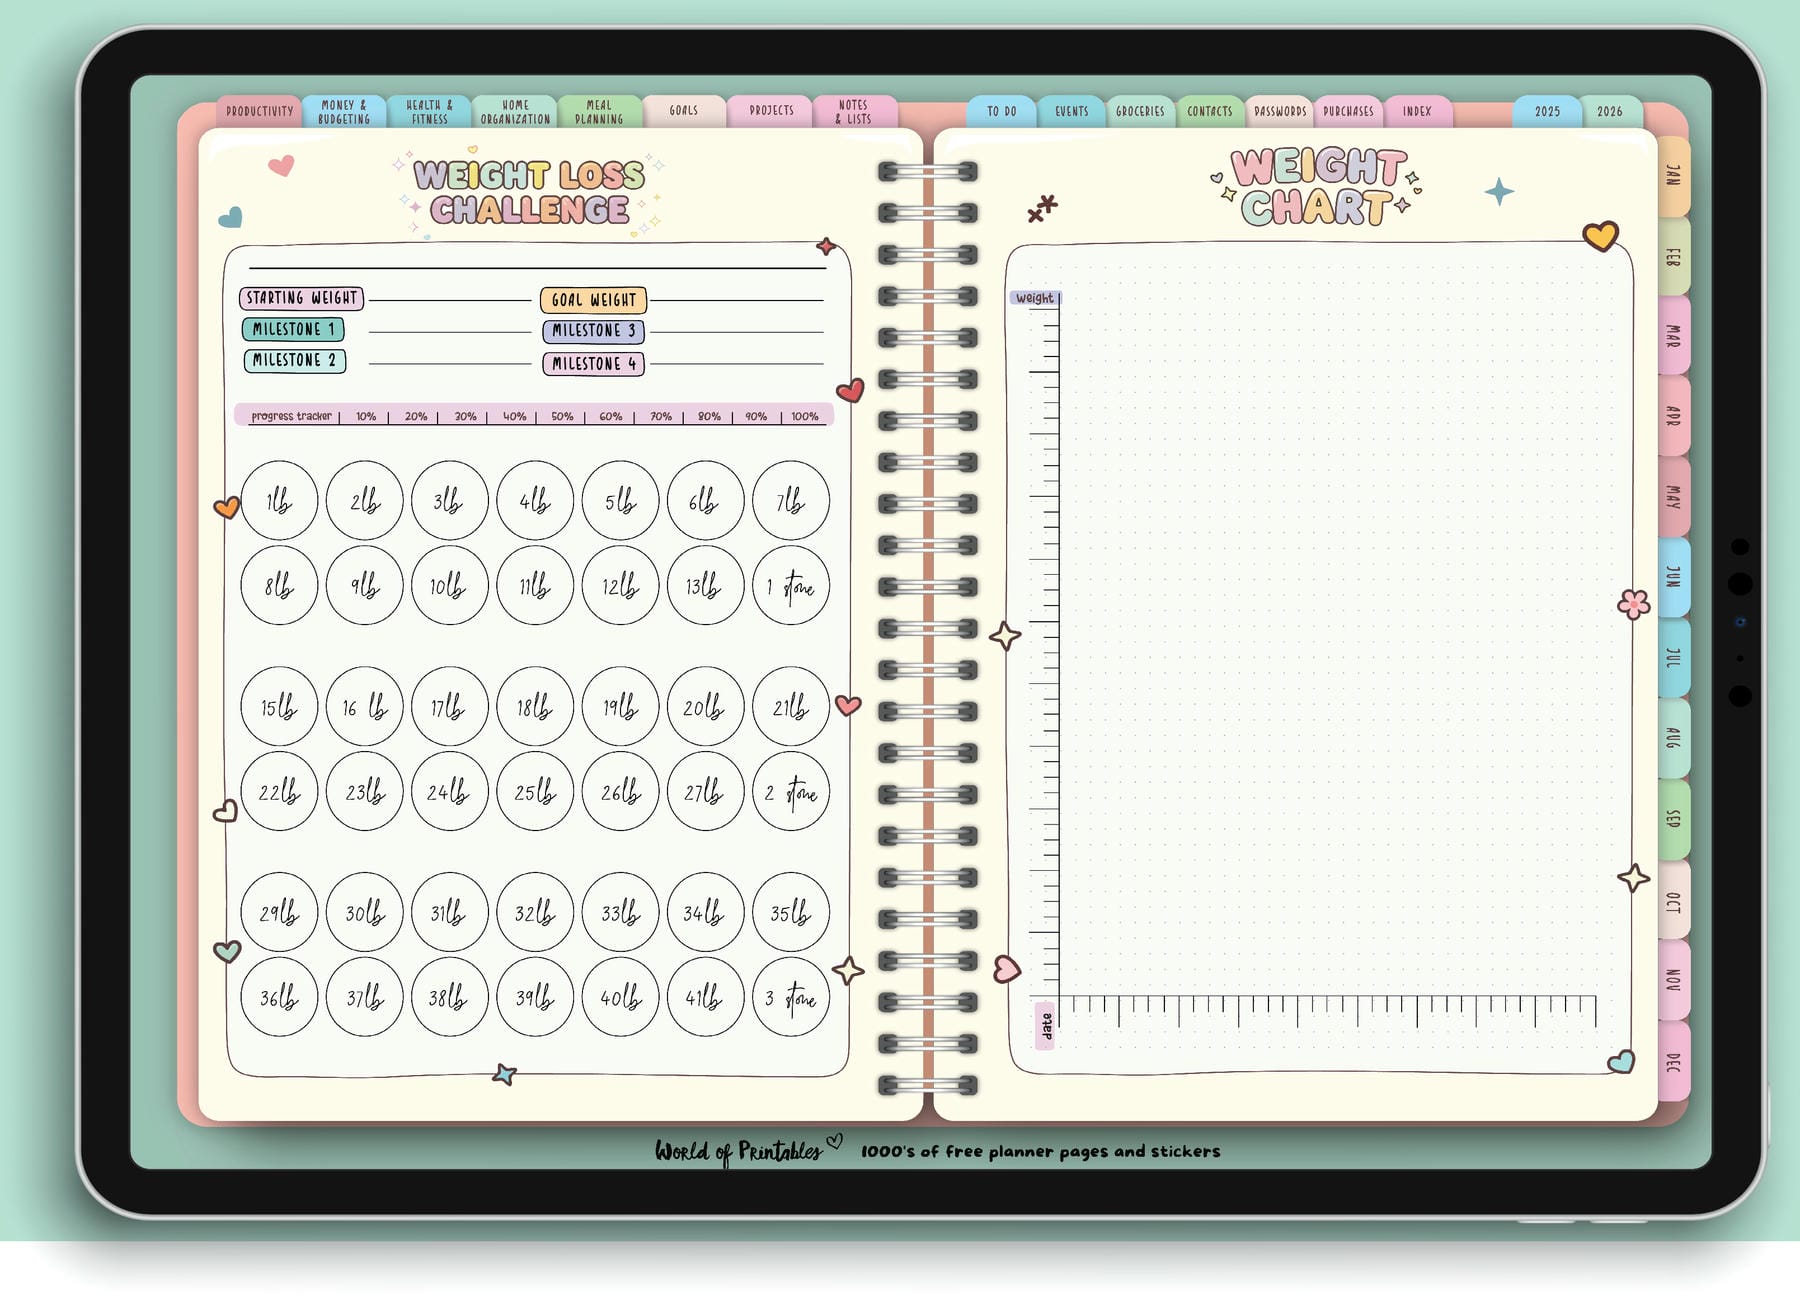Open the Meal Planning tab
The height and width of the screenshot is (1295, 1800).
(599, 111)
